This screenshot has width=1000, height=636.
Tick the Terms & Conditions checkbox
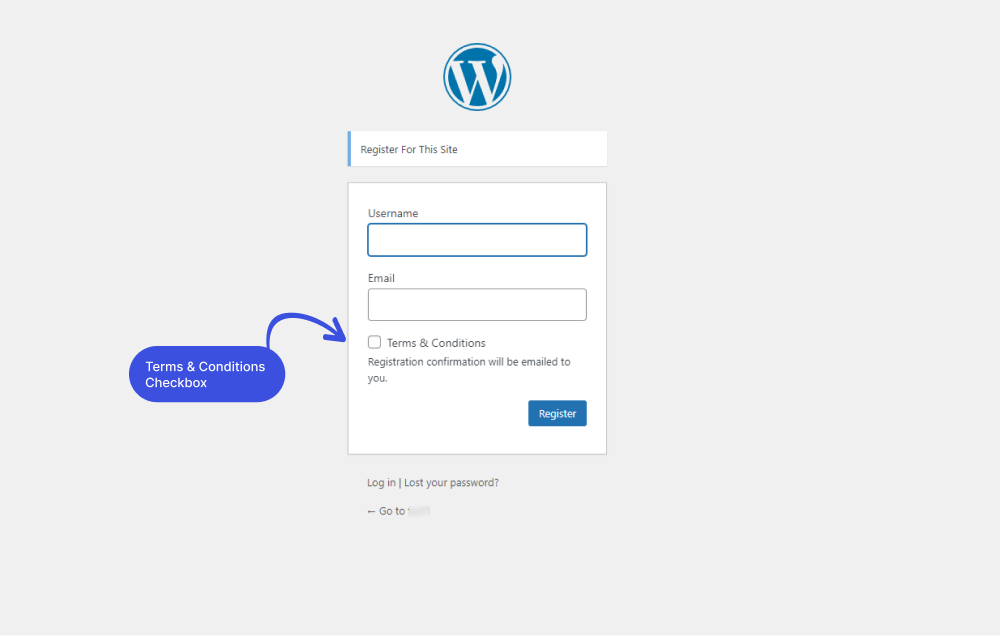click(374, 342)
